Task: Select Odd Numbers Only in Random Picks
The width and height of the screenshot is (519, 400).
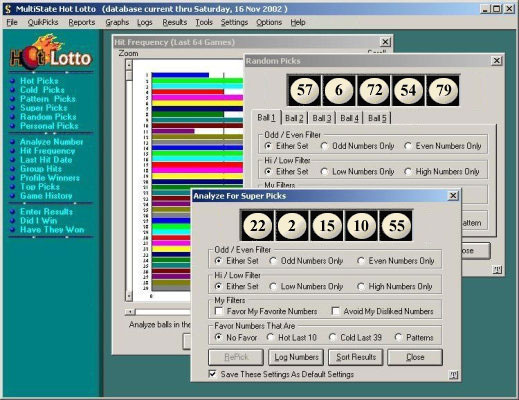Action: (x=357, y=146)
